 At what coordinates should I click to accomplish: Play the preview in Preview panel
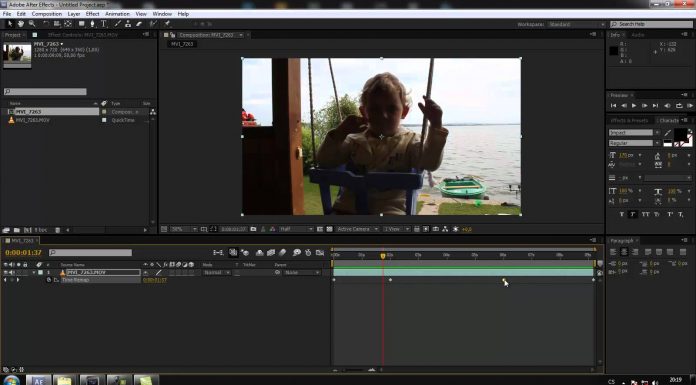coord(634,106)
